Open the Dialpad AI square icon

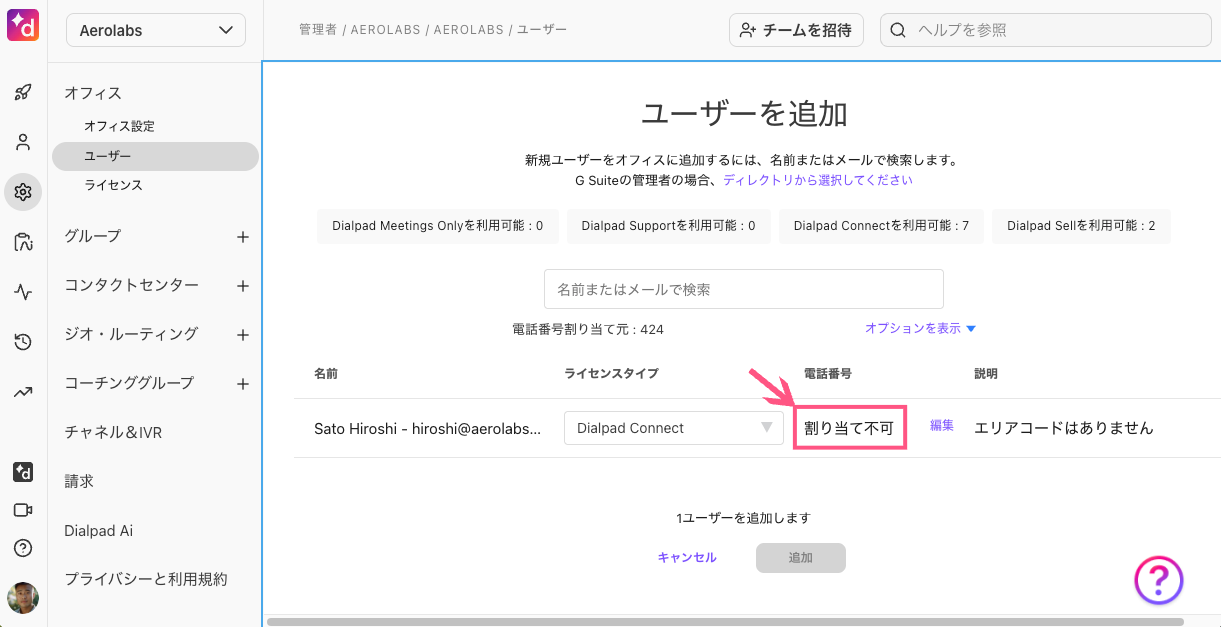(x=23, y=472)
